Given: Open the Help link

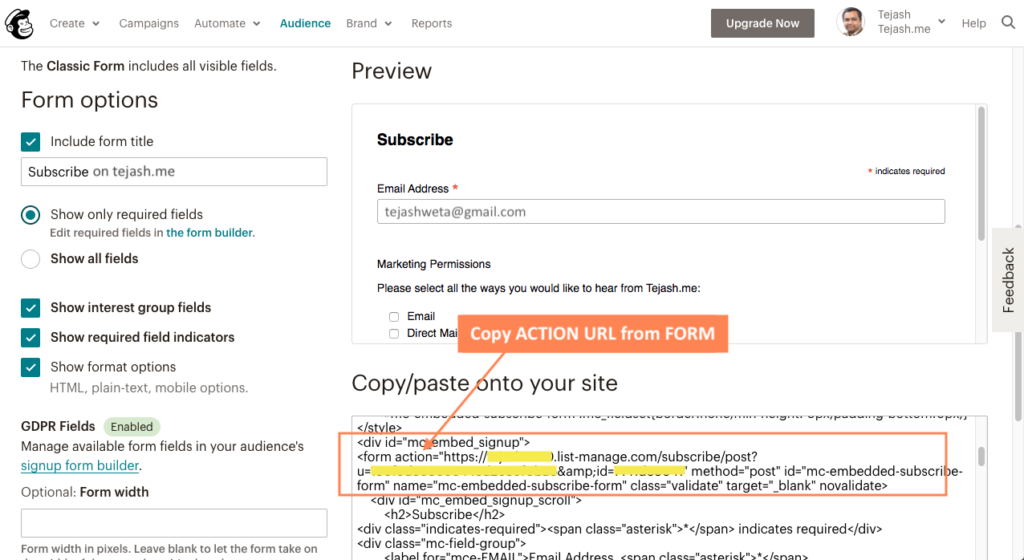Looking at the screenshot, I should pos(973,23).
